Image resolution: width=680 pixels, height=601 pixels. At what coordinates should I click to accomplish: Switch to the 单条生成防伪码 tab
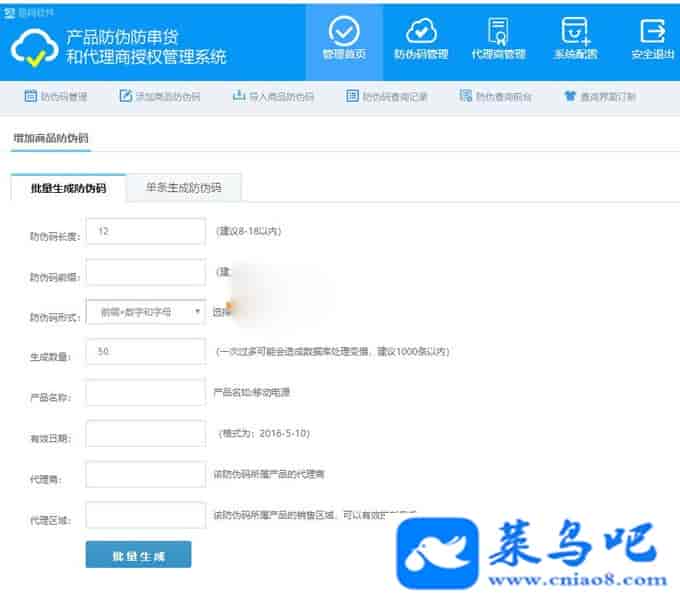point(183,188)
